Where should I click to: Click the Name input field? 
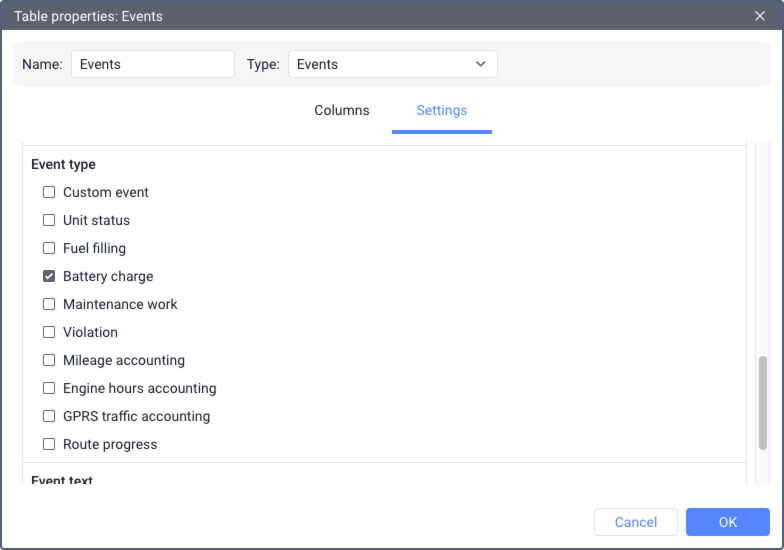coord(152,64)
